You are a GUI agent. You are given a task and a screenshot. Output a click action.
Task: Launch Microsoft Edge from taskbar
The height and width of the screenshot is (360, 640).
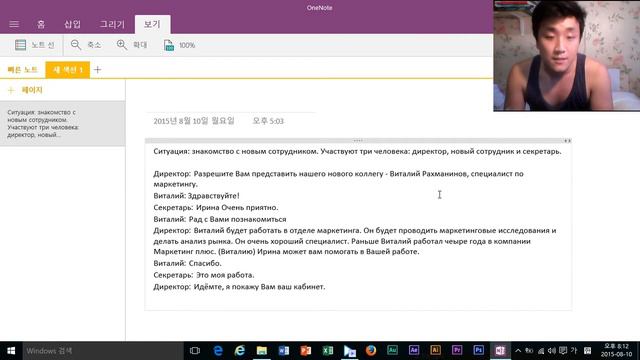(218, 351)
